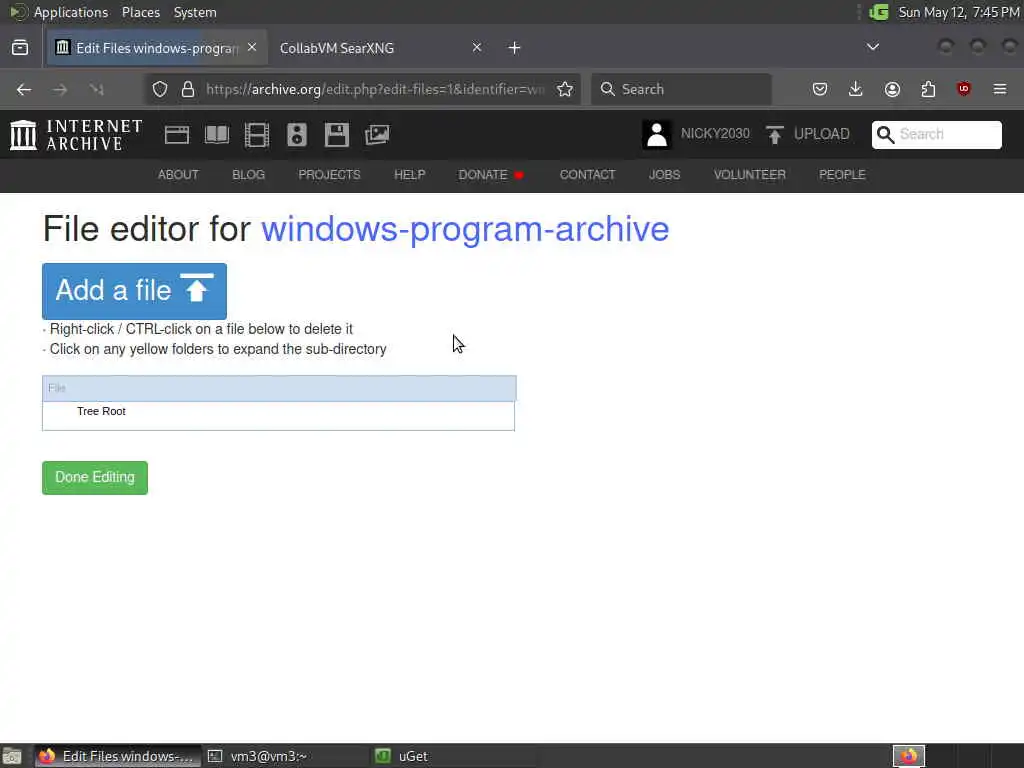The width and height of the screenshot is (1024, 768).
Task: Open the list all tabs dropdown
Action: (x=872, y=47)
